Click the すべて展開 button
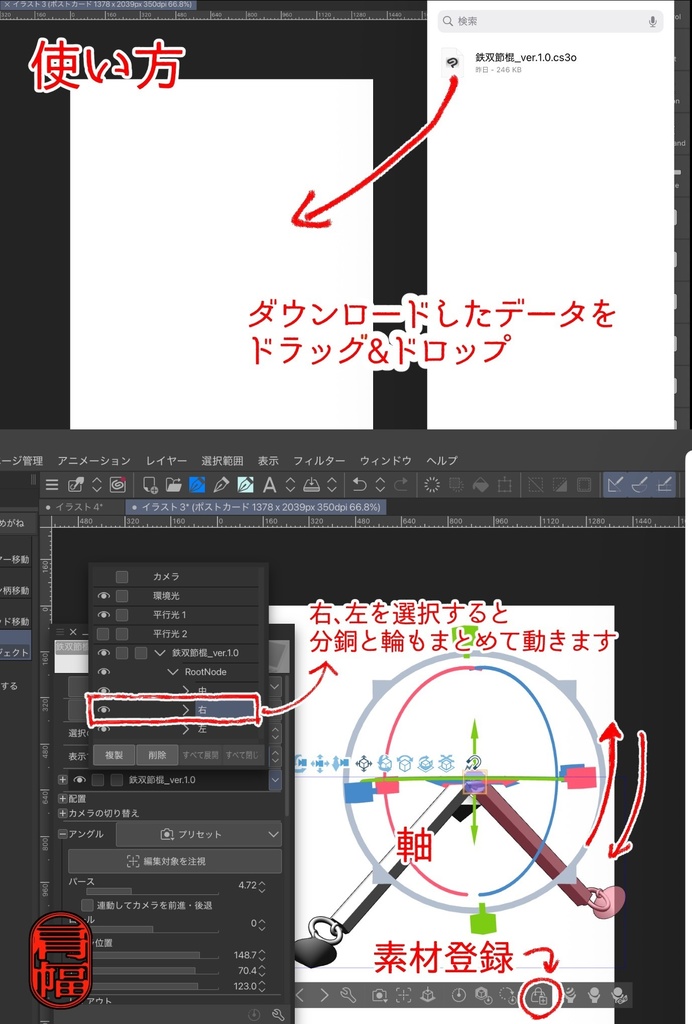The height and width of the screenshot is (1024, 692). click(x=200, y=755)
